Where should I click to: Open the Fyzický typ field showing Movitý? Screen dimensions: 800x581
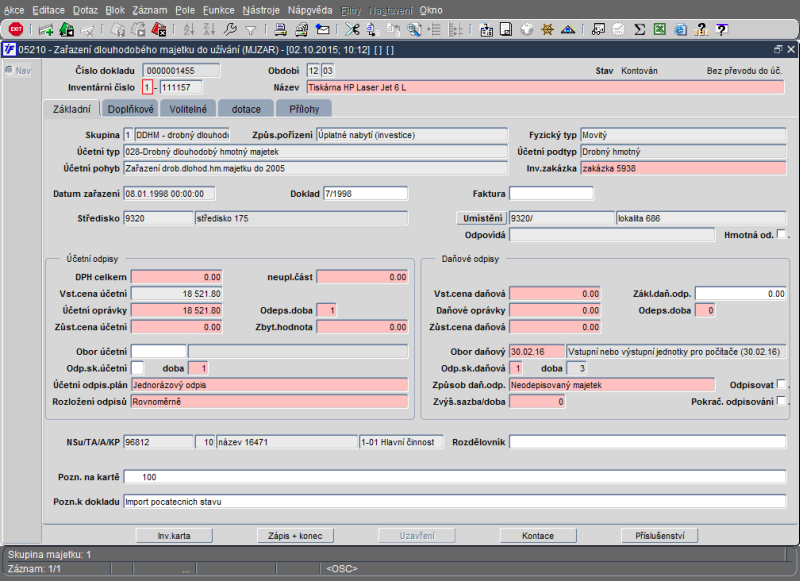coord(682,135)
